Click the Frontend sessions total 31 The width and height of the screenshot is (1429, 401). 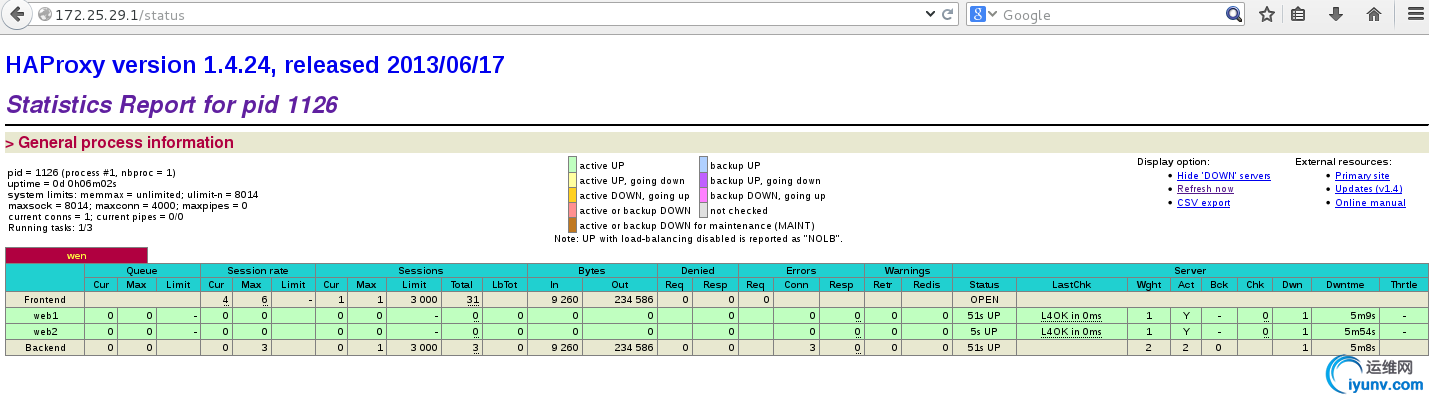473,299
